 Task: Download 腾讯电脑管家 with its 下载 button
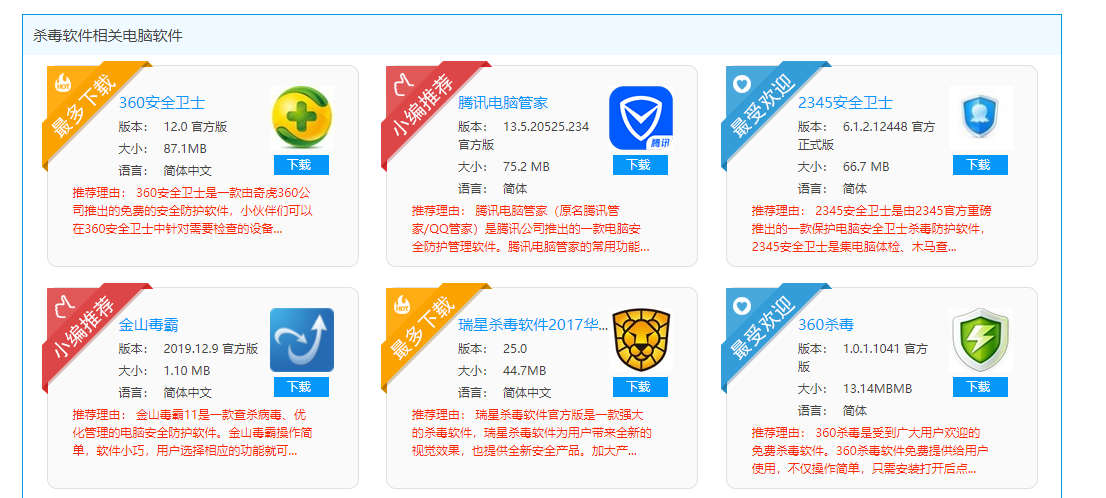[640, 164]
